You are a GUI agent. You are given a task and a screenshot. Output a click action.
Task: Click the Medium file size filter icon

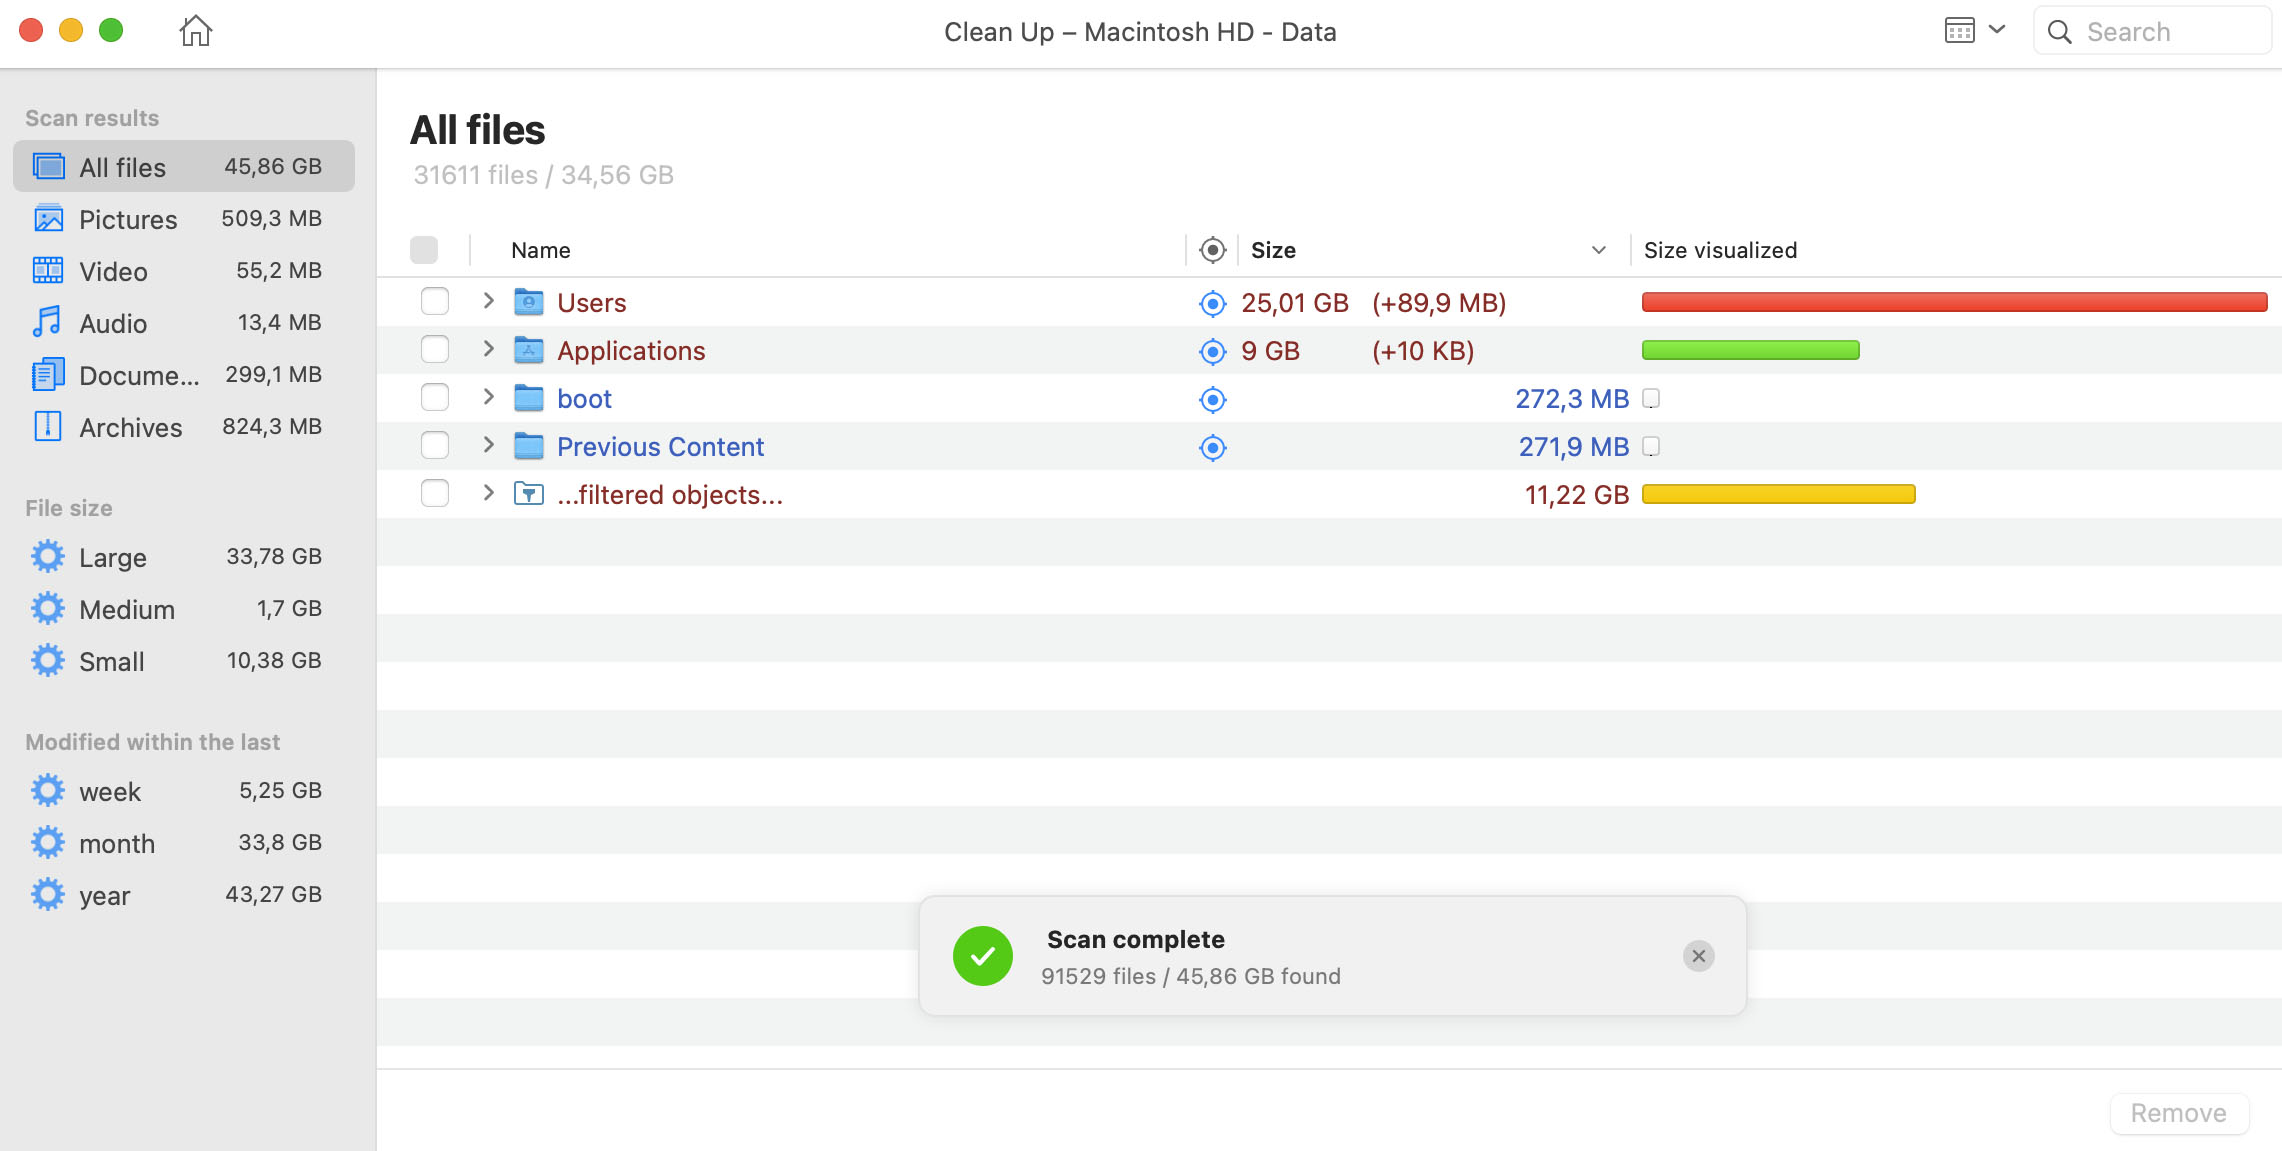click(47, 606)
